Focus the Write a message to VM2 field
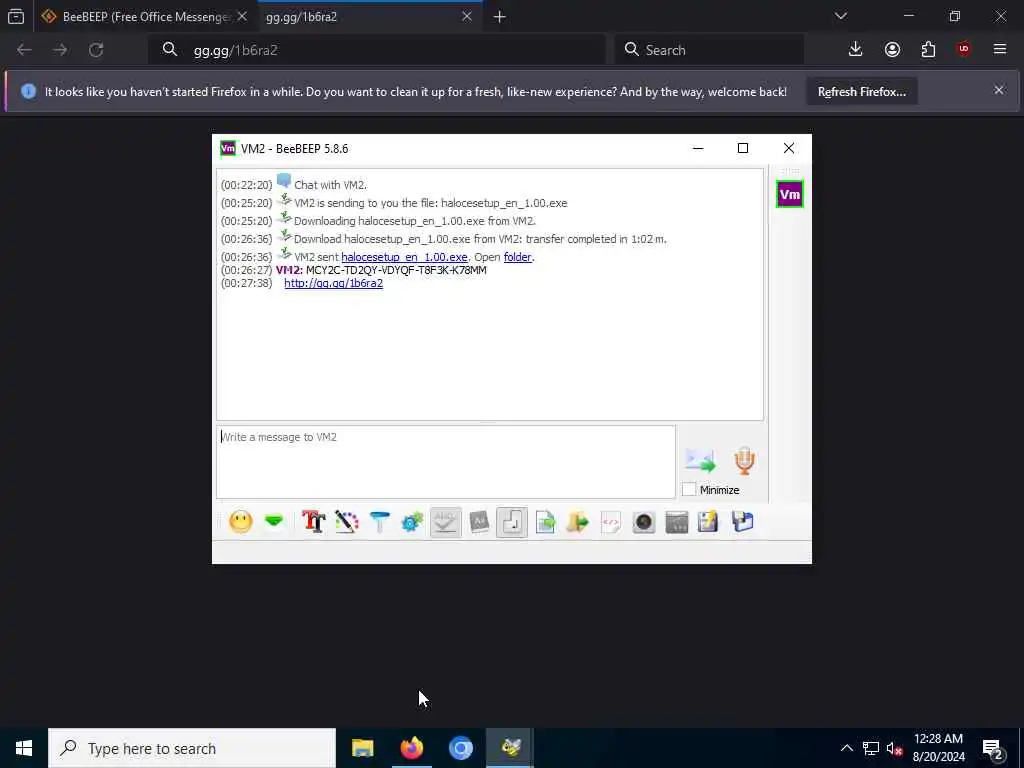The image size is (1024, 768). 445,462
